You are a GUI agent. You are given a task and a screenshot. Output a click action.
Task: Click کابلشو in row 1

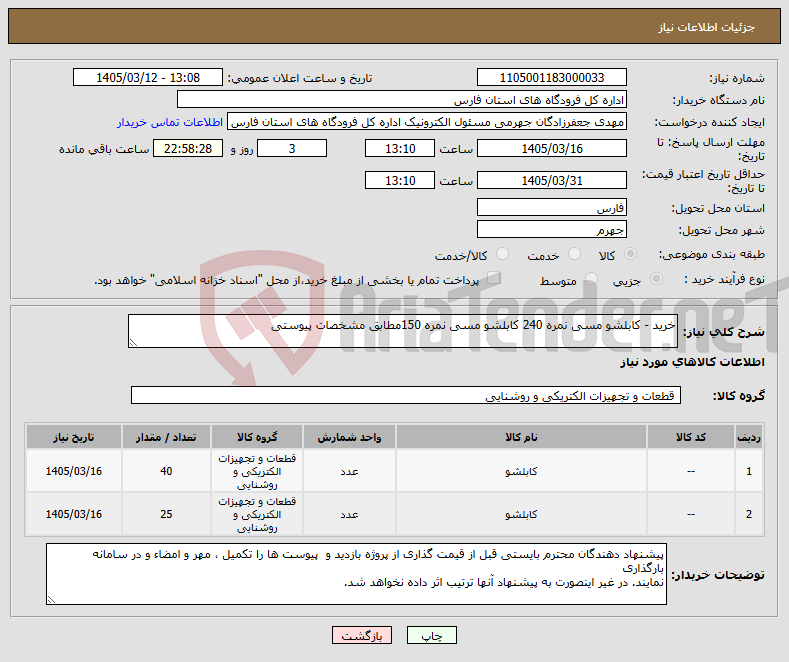point(521,471)
